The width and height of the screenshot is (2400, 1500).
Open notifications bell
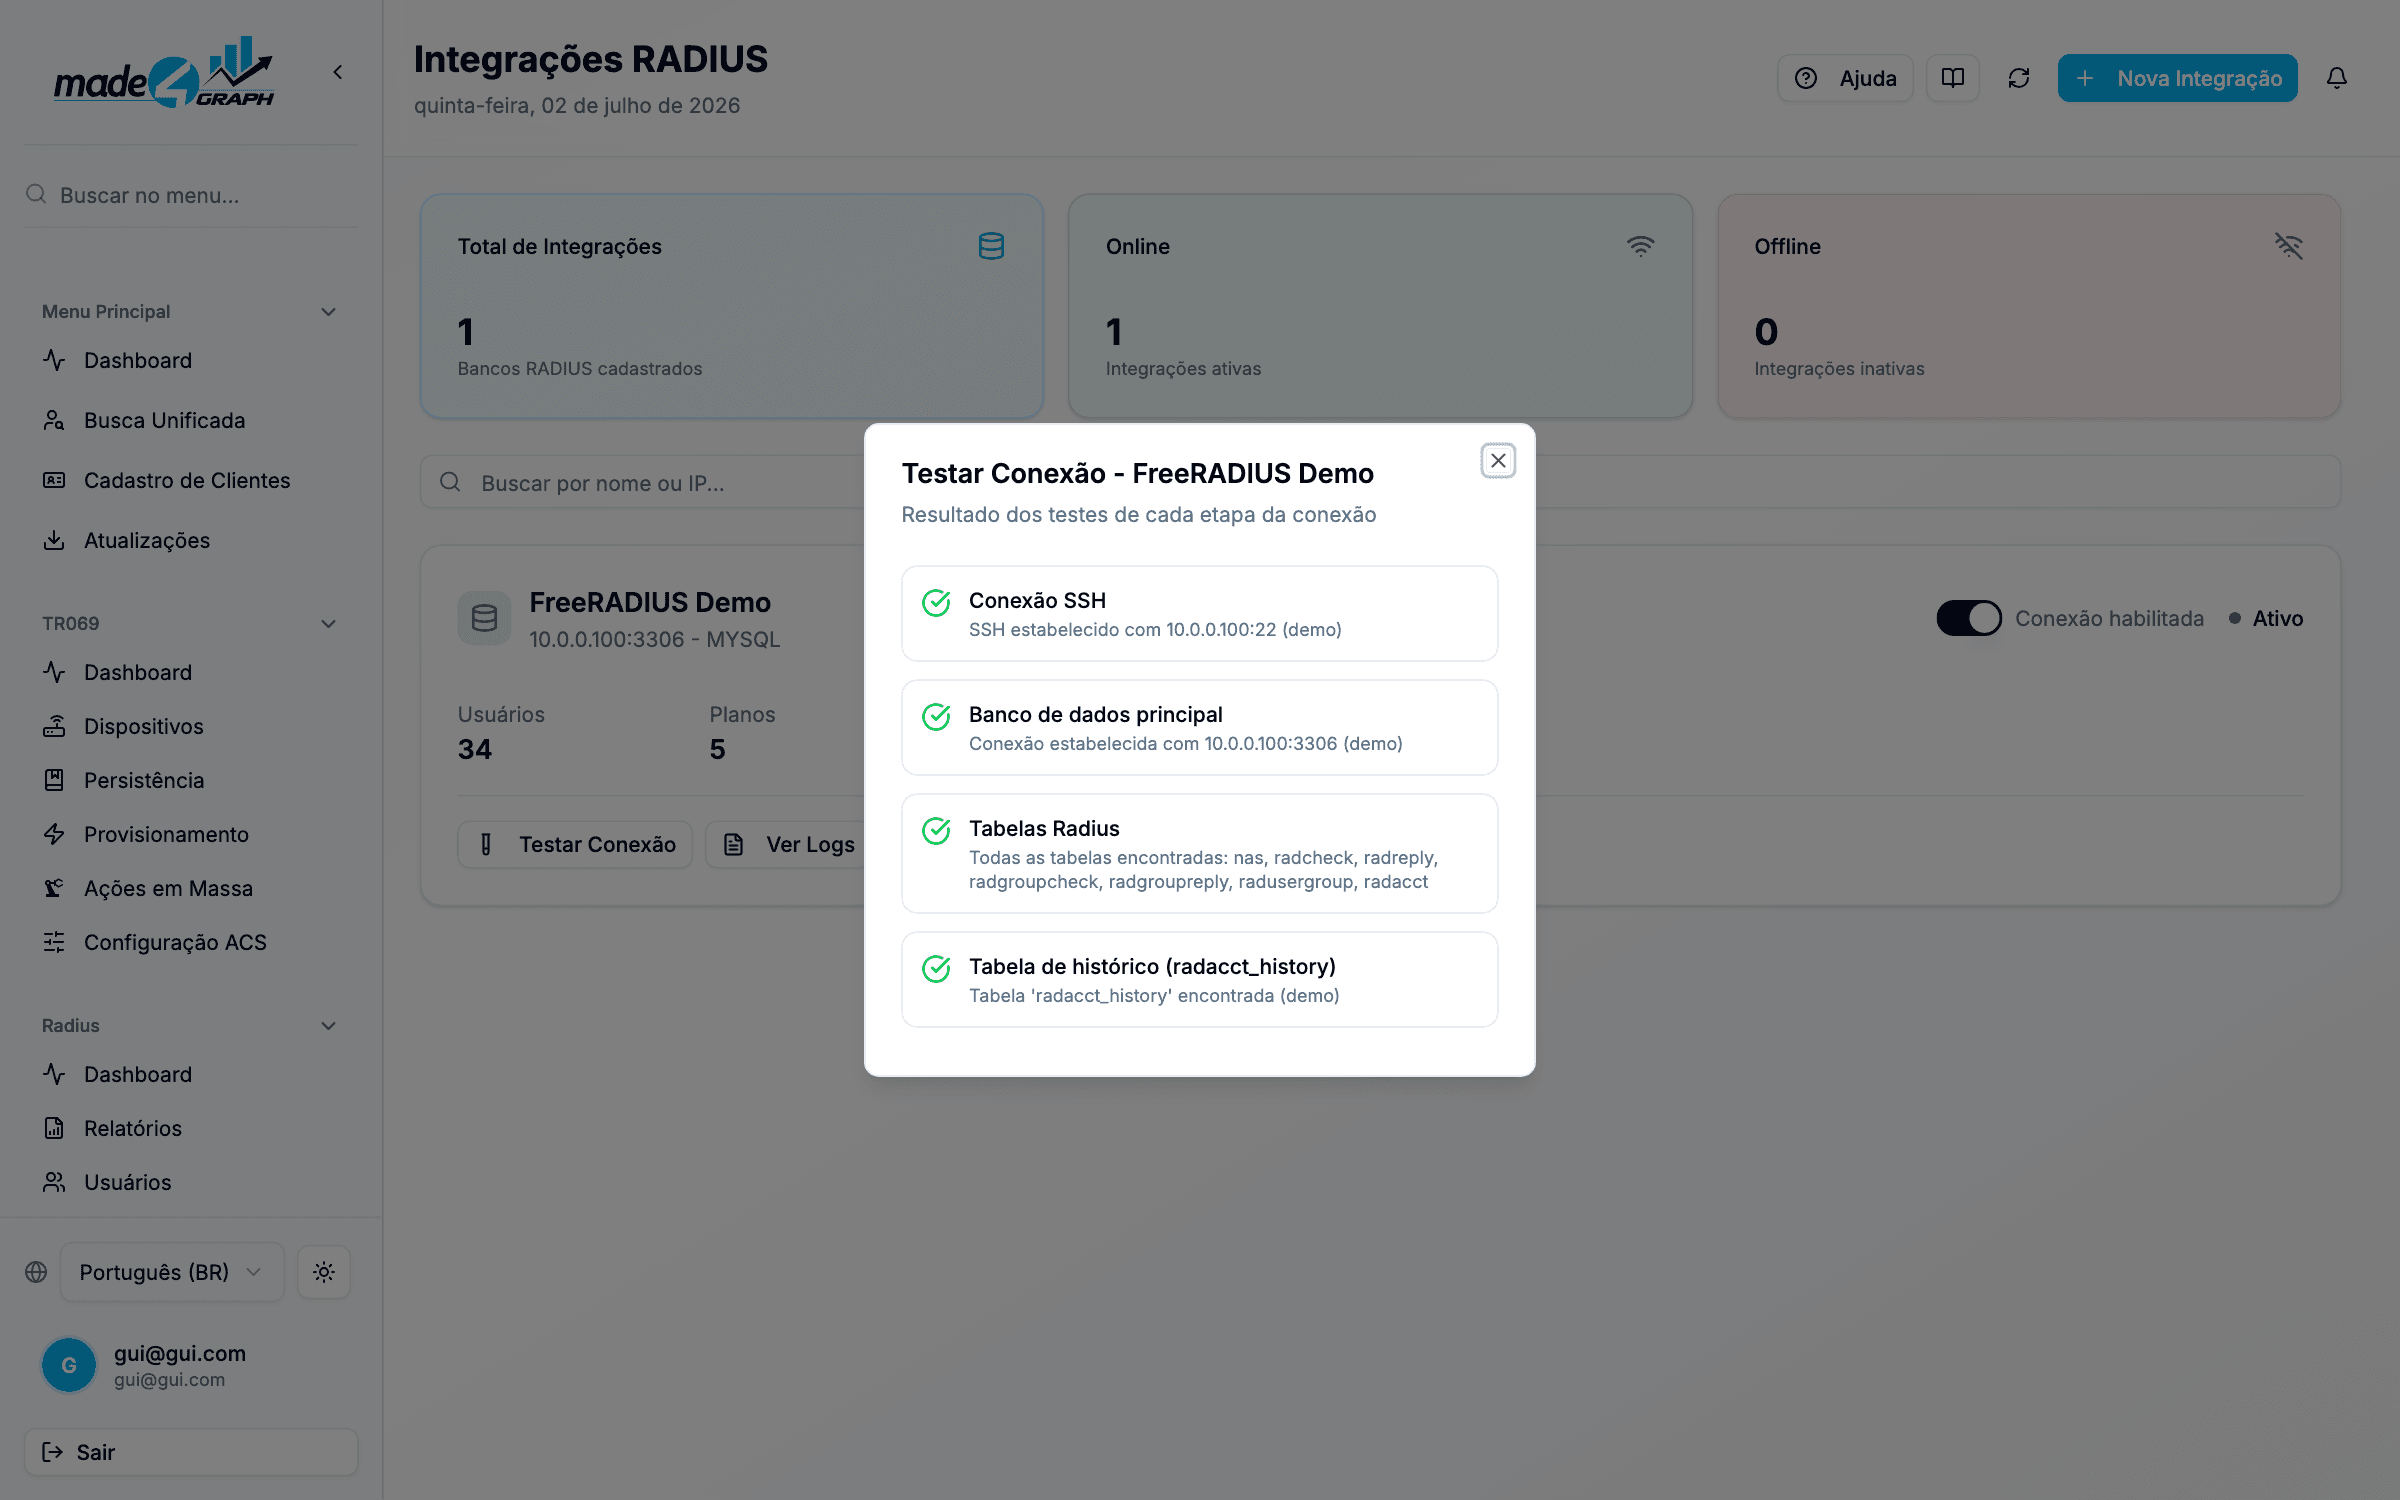coord(2337,78)
